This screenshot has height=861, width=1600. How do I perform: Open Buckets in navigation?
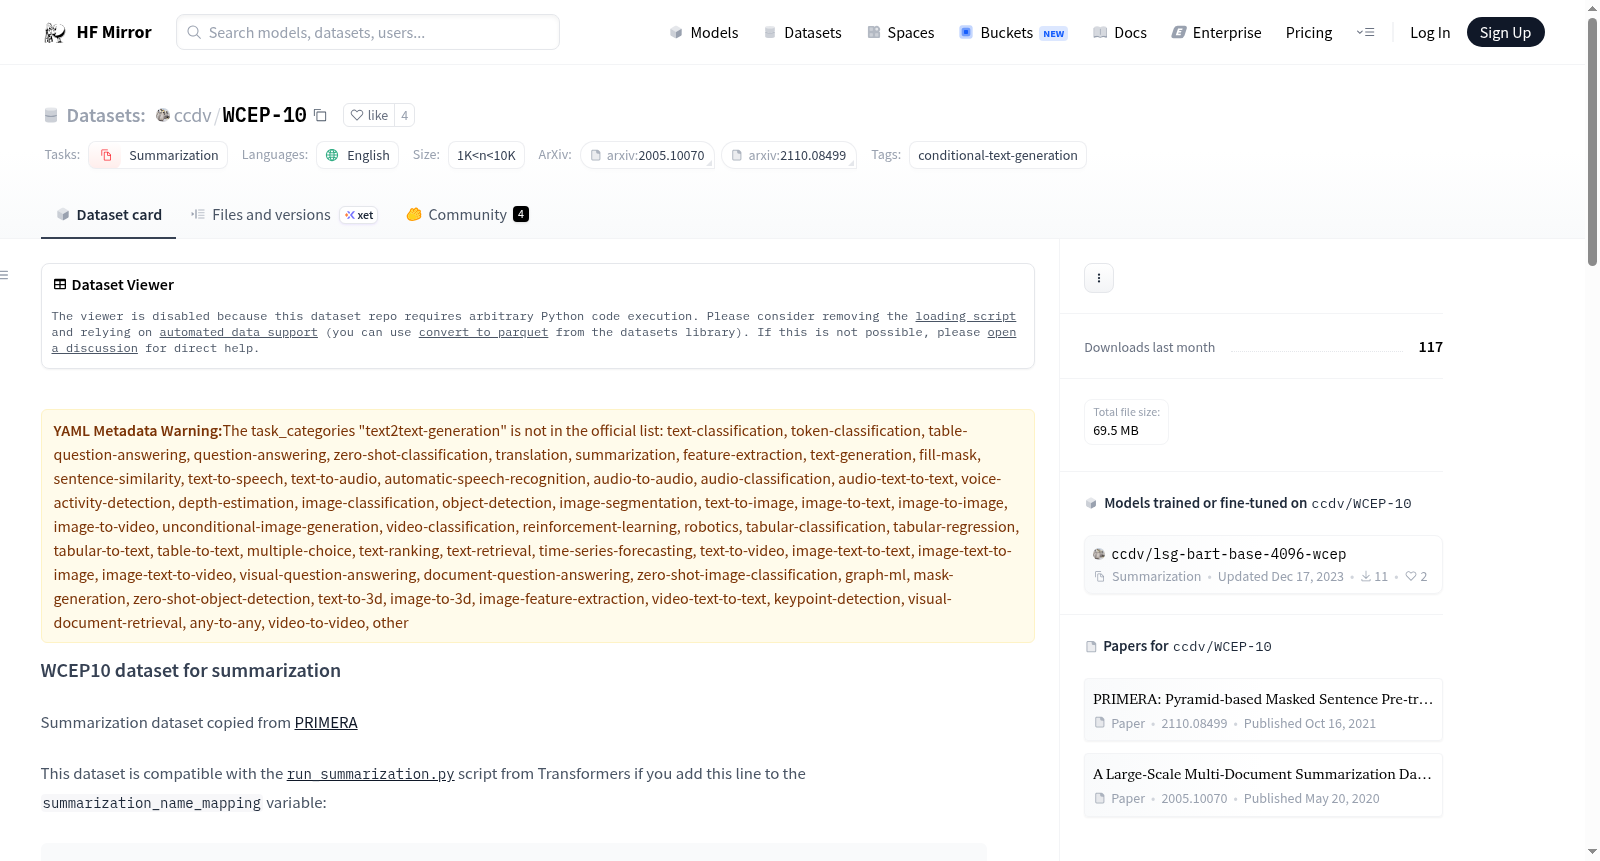pyautogui.click(x=1013, y=33)
